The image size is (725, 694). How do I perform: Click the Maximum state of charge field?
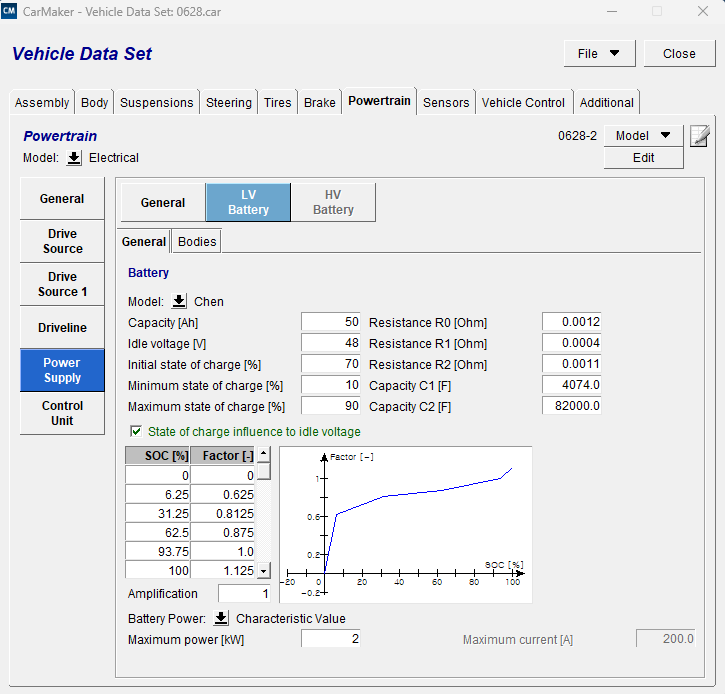pyautogui.click(x=330, y=406)
